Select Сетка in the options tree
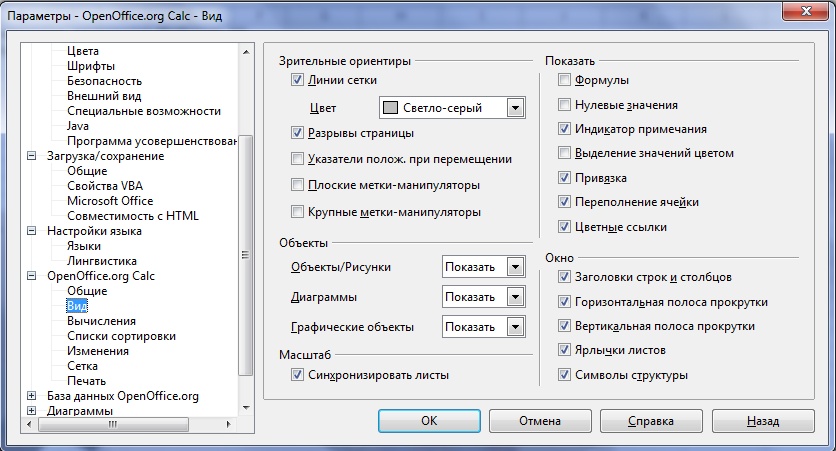 coord(82,366)
